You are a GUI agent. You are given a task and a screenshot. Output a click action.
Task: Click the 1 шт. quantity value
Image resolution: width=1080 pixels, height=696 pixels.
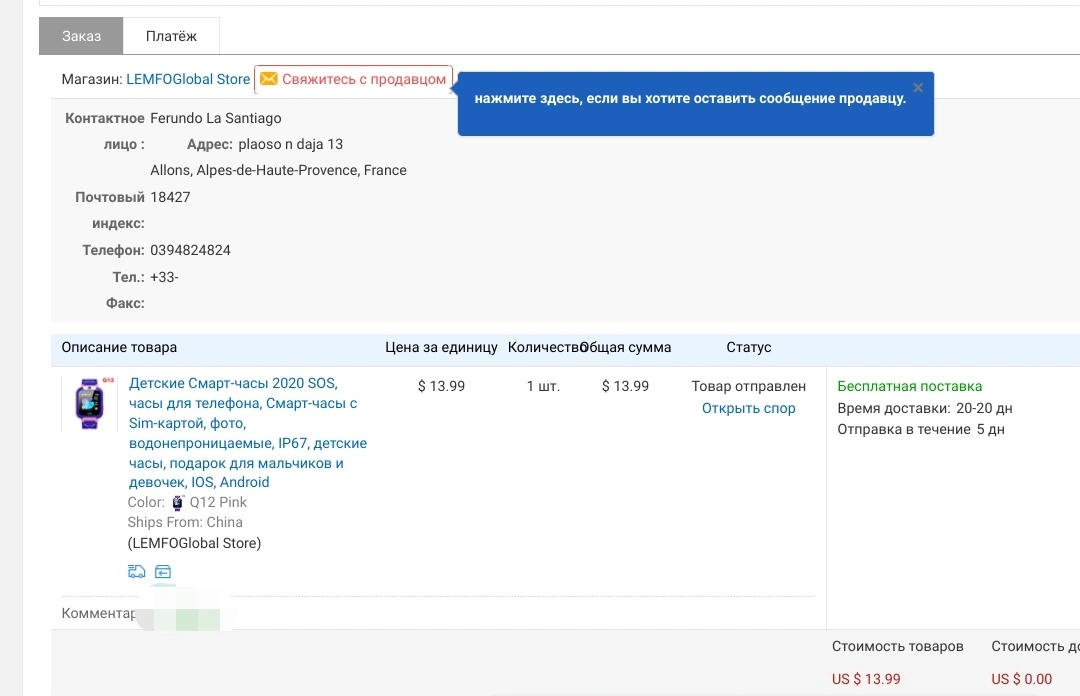point(543,387)
